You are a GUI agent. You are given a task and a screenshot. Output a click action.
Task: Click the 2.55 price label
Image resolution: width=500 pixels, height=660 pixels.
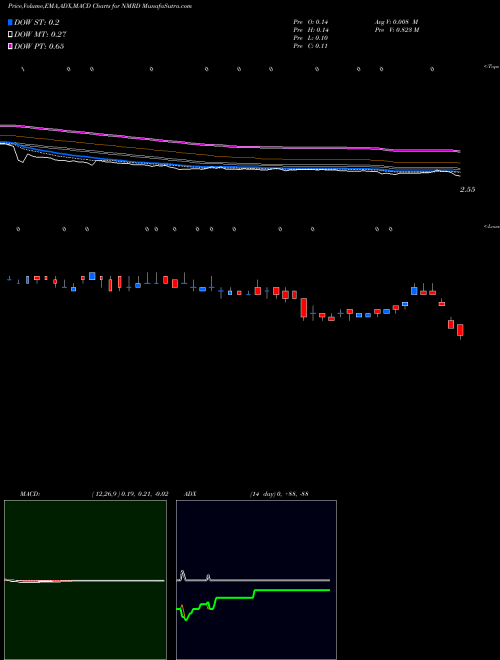click(467, 189)
